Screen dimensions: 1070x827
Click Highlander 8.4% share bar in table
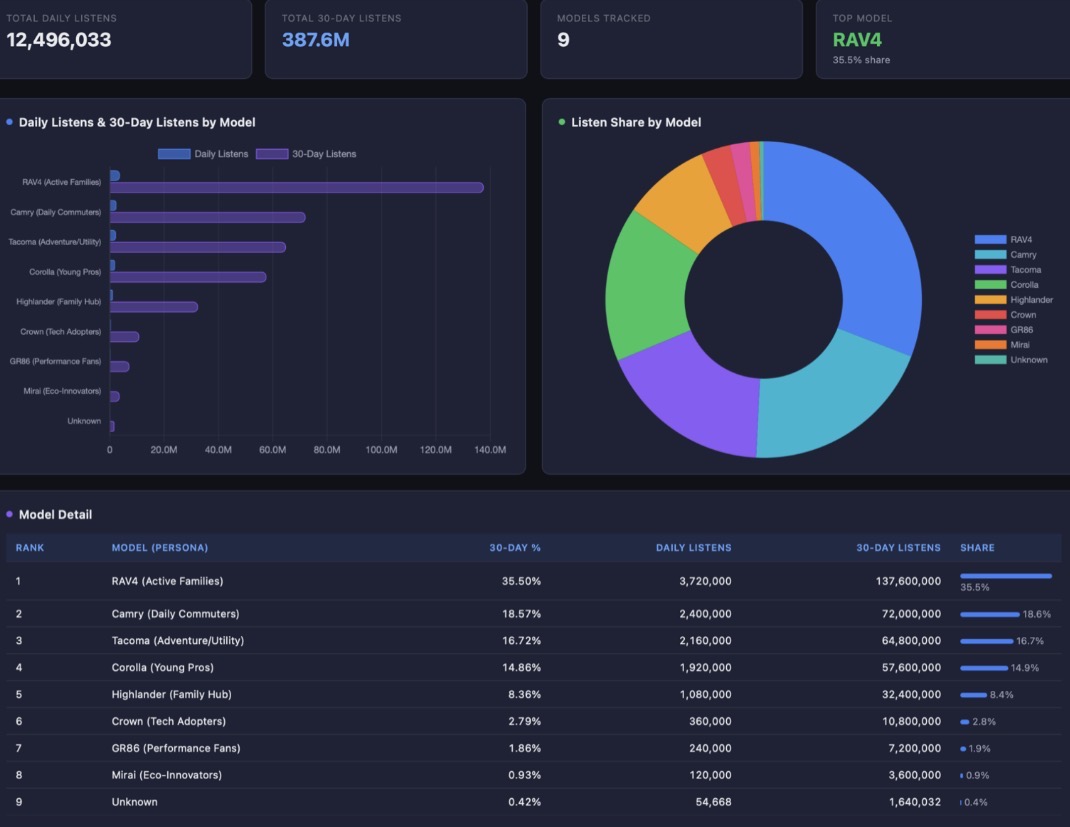point(973,695)
